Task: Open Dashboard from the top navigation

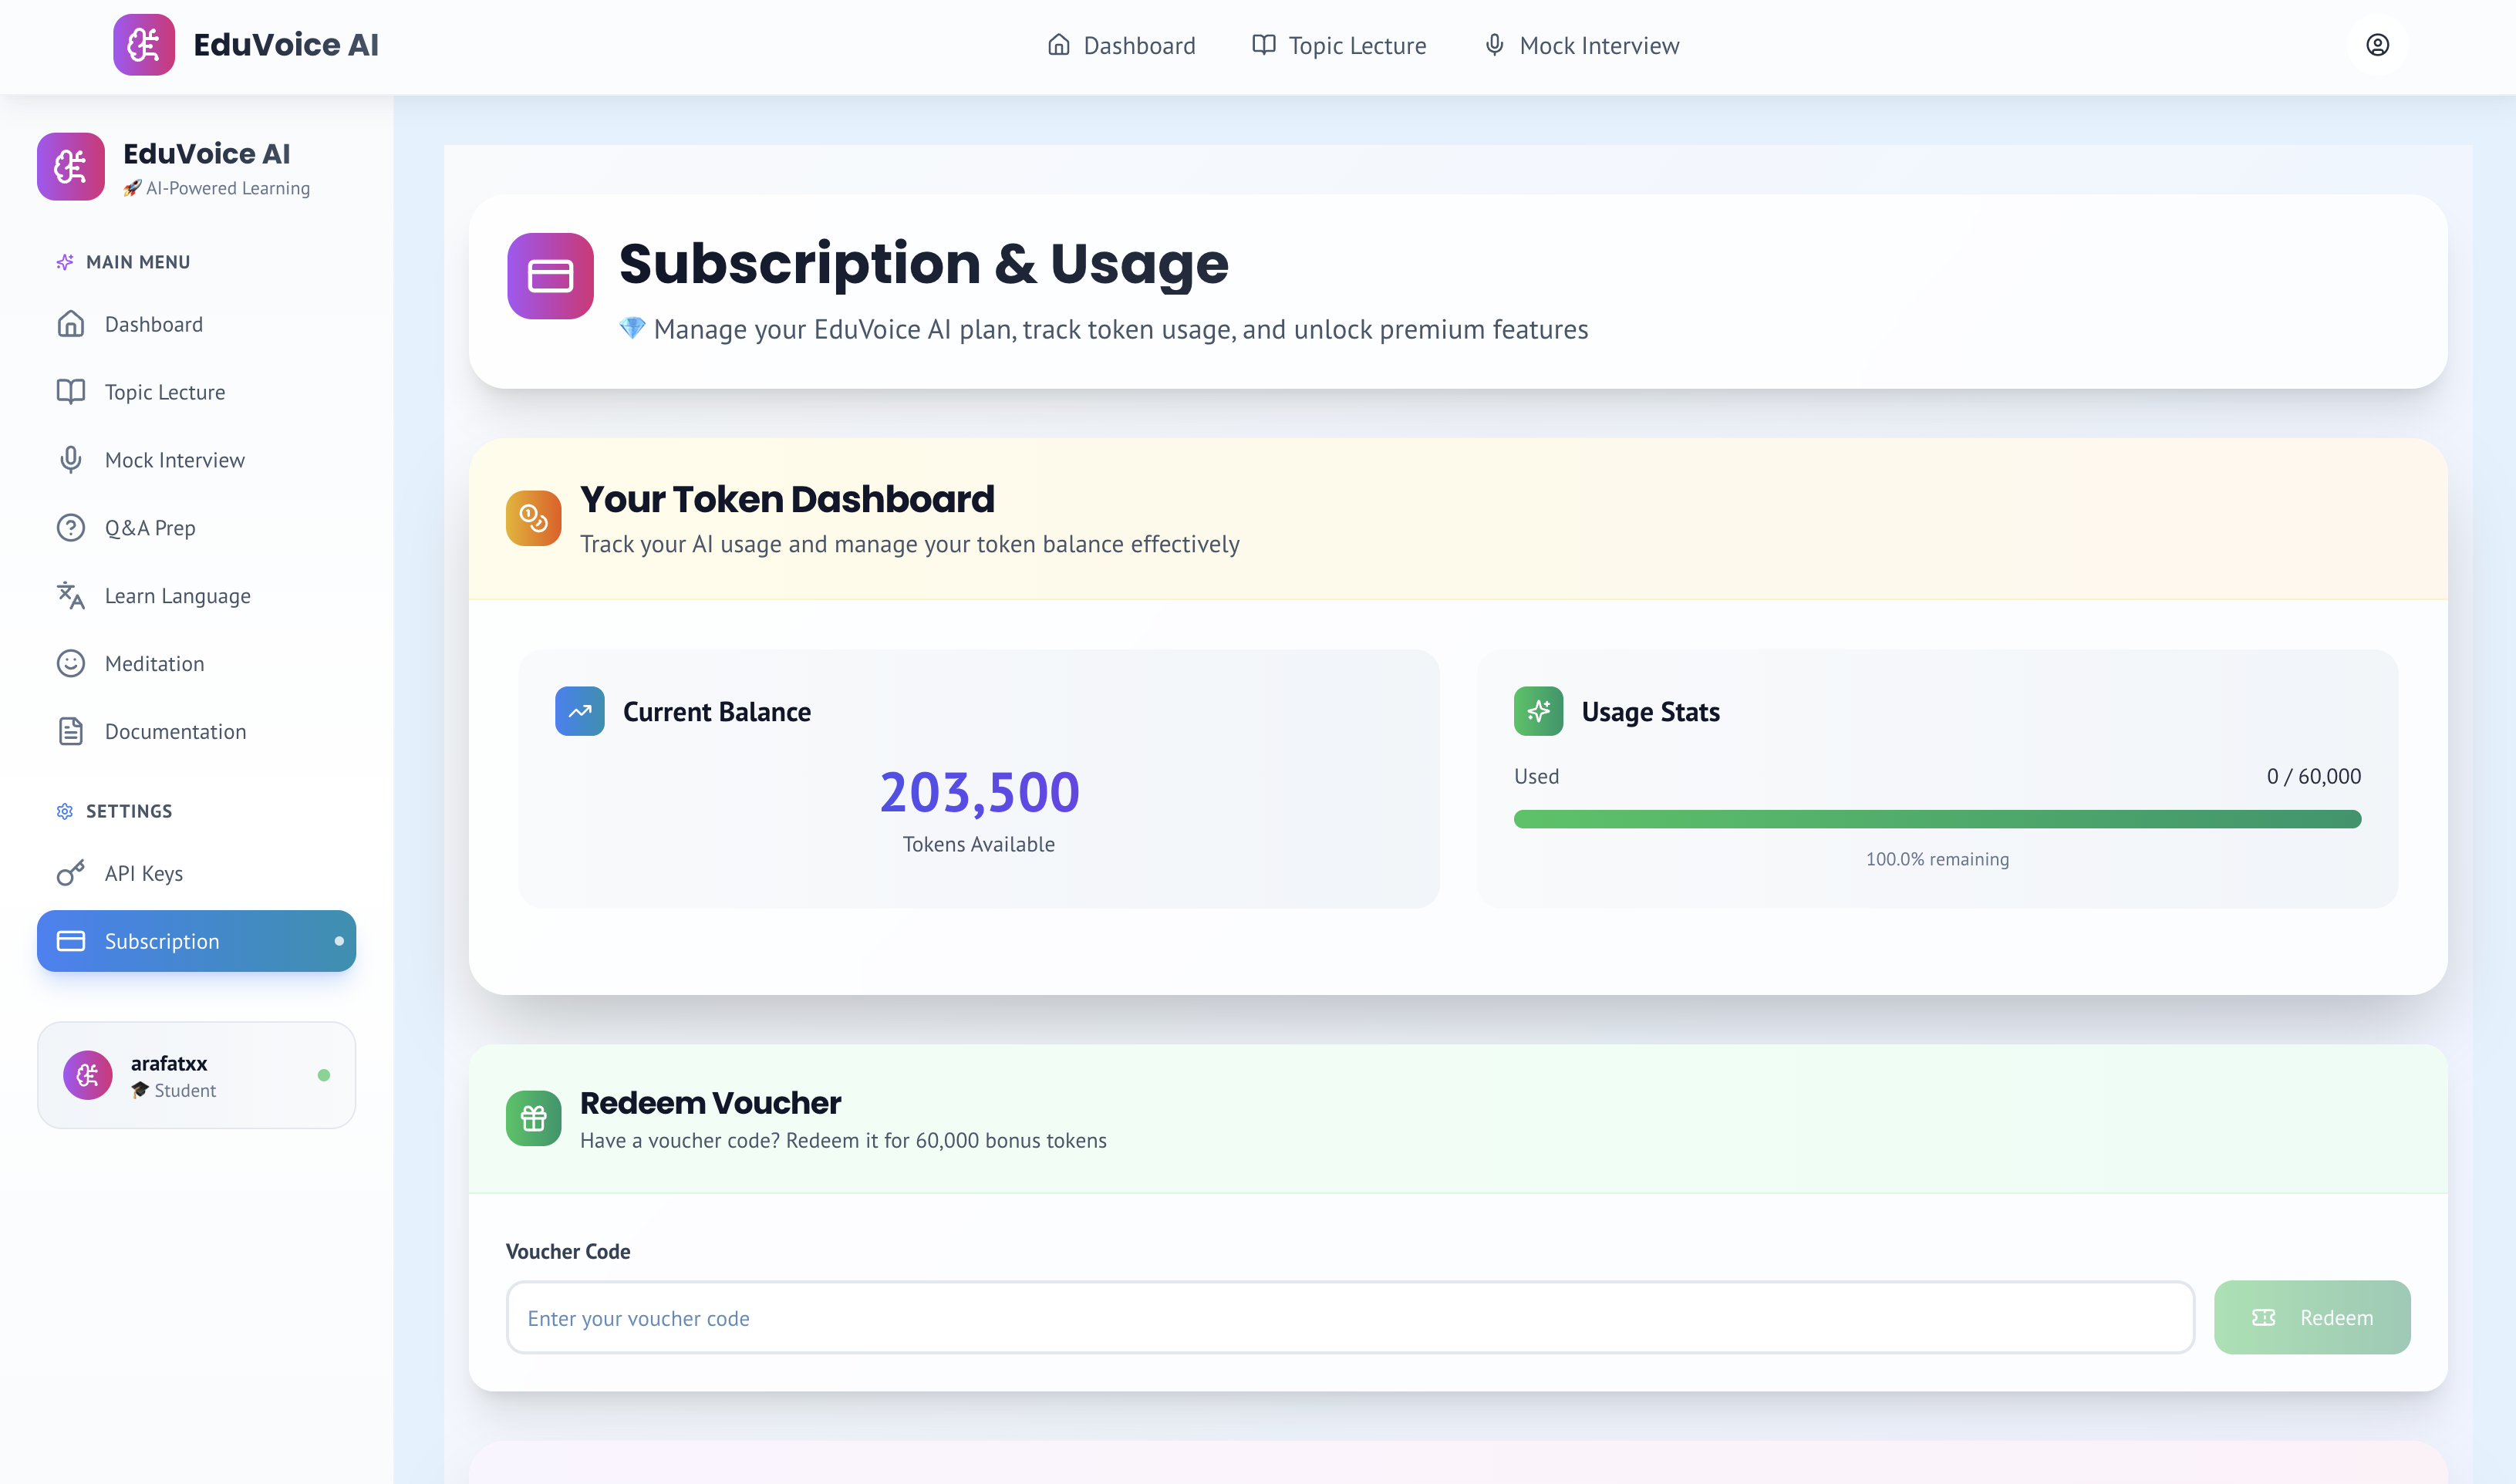Action: (1121, 46)
